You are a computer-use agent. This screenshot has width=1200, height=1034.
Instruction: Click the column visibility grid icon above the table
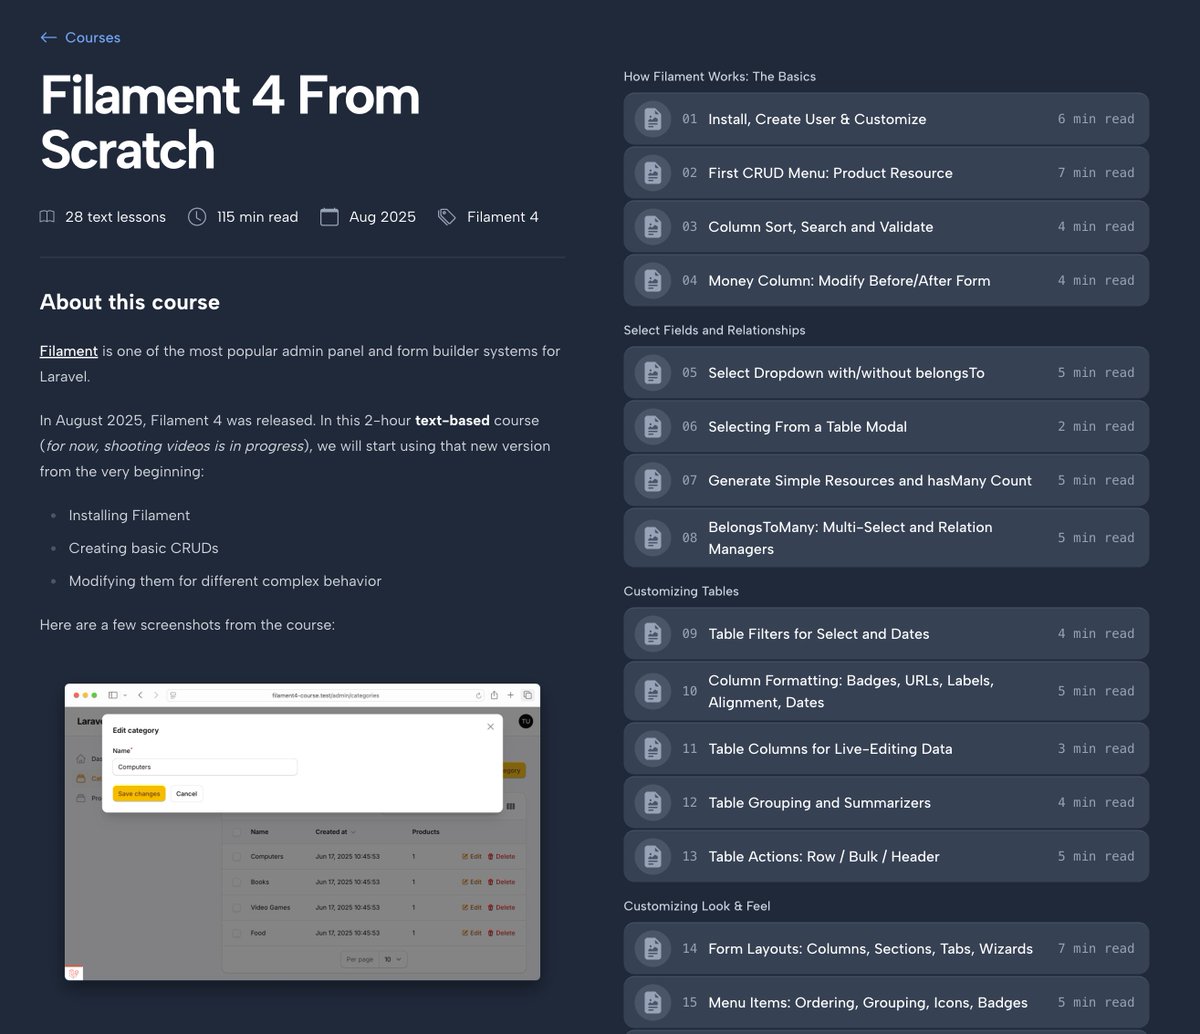click(x=511, y=806)
